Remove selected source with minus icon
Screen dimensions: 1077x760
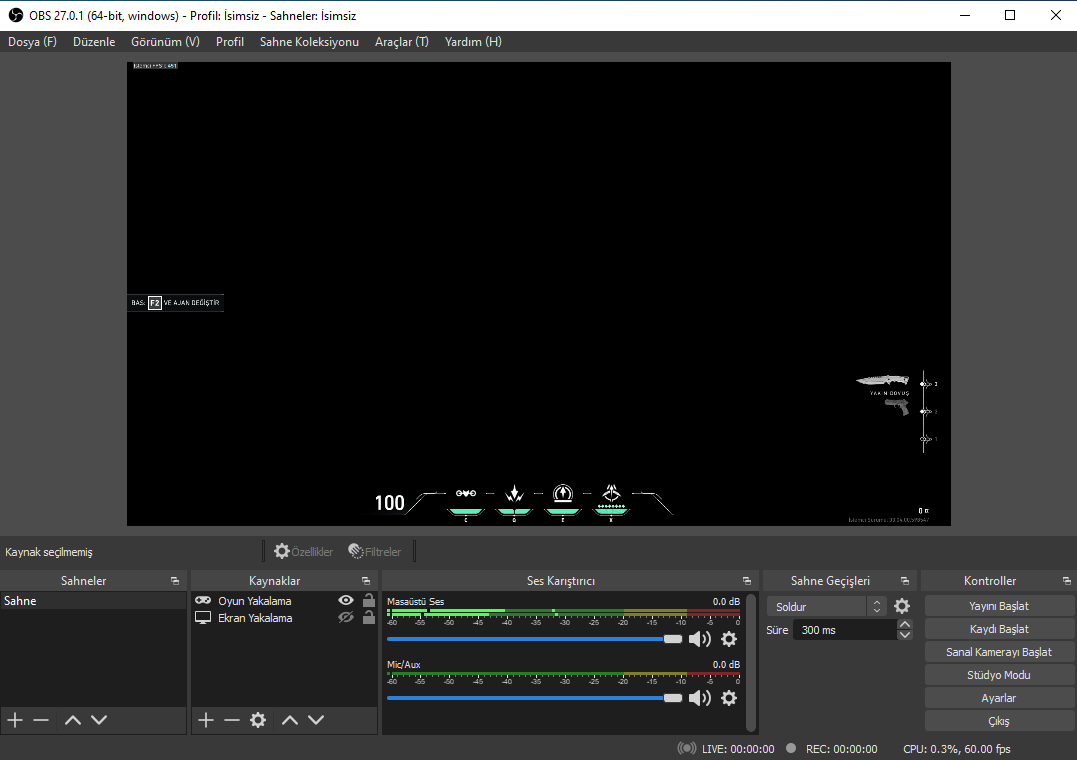(232, 720)
